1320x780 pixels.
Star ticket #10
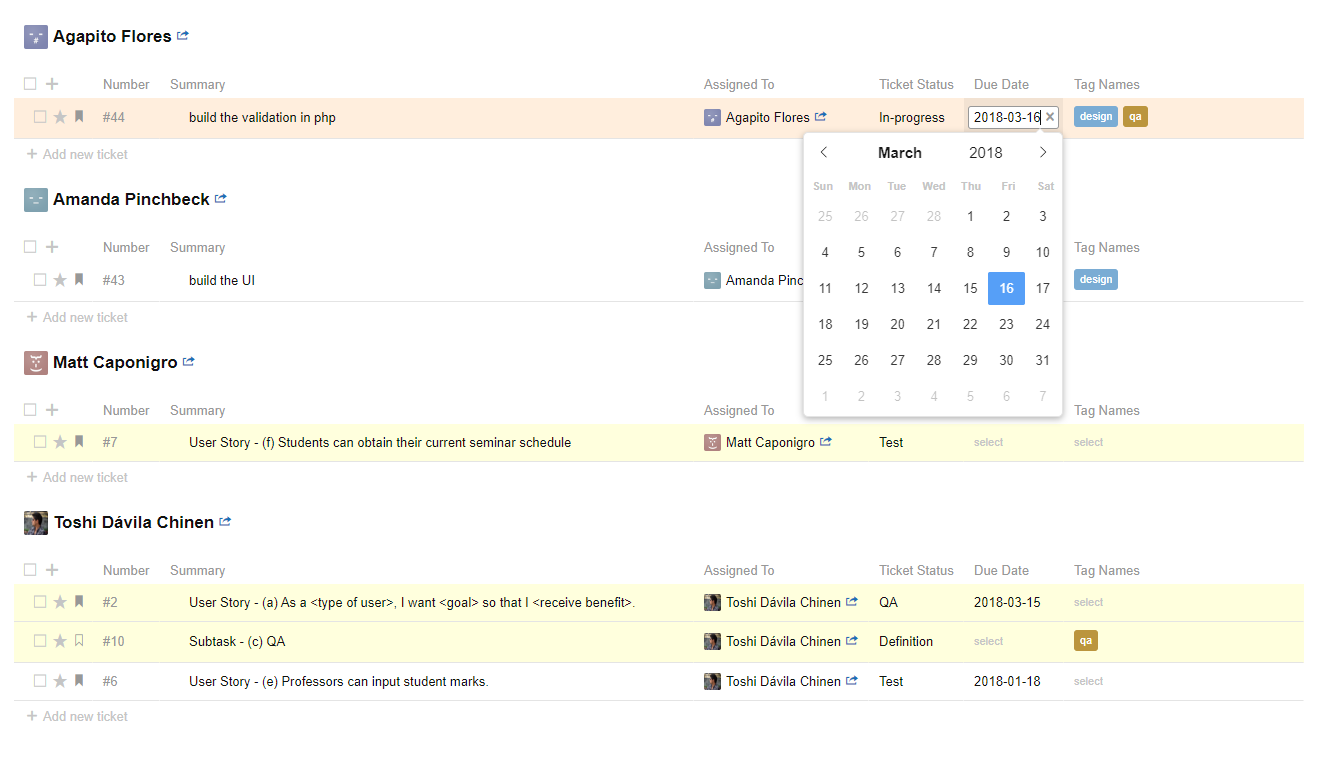pyautogui.click(x=60, y=641)
